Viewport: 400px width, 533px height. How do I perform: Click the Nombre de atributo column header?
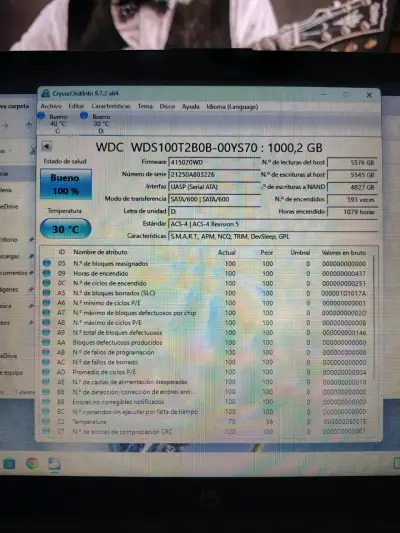coord(100,252)
